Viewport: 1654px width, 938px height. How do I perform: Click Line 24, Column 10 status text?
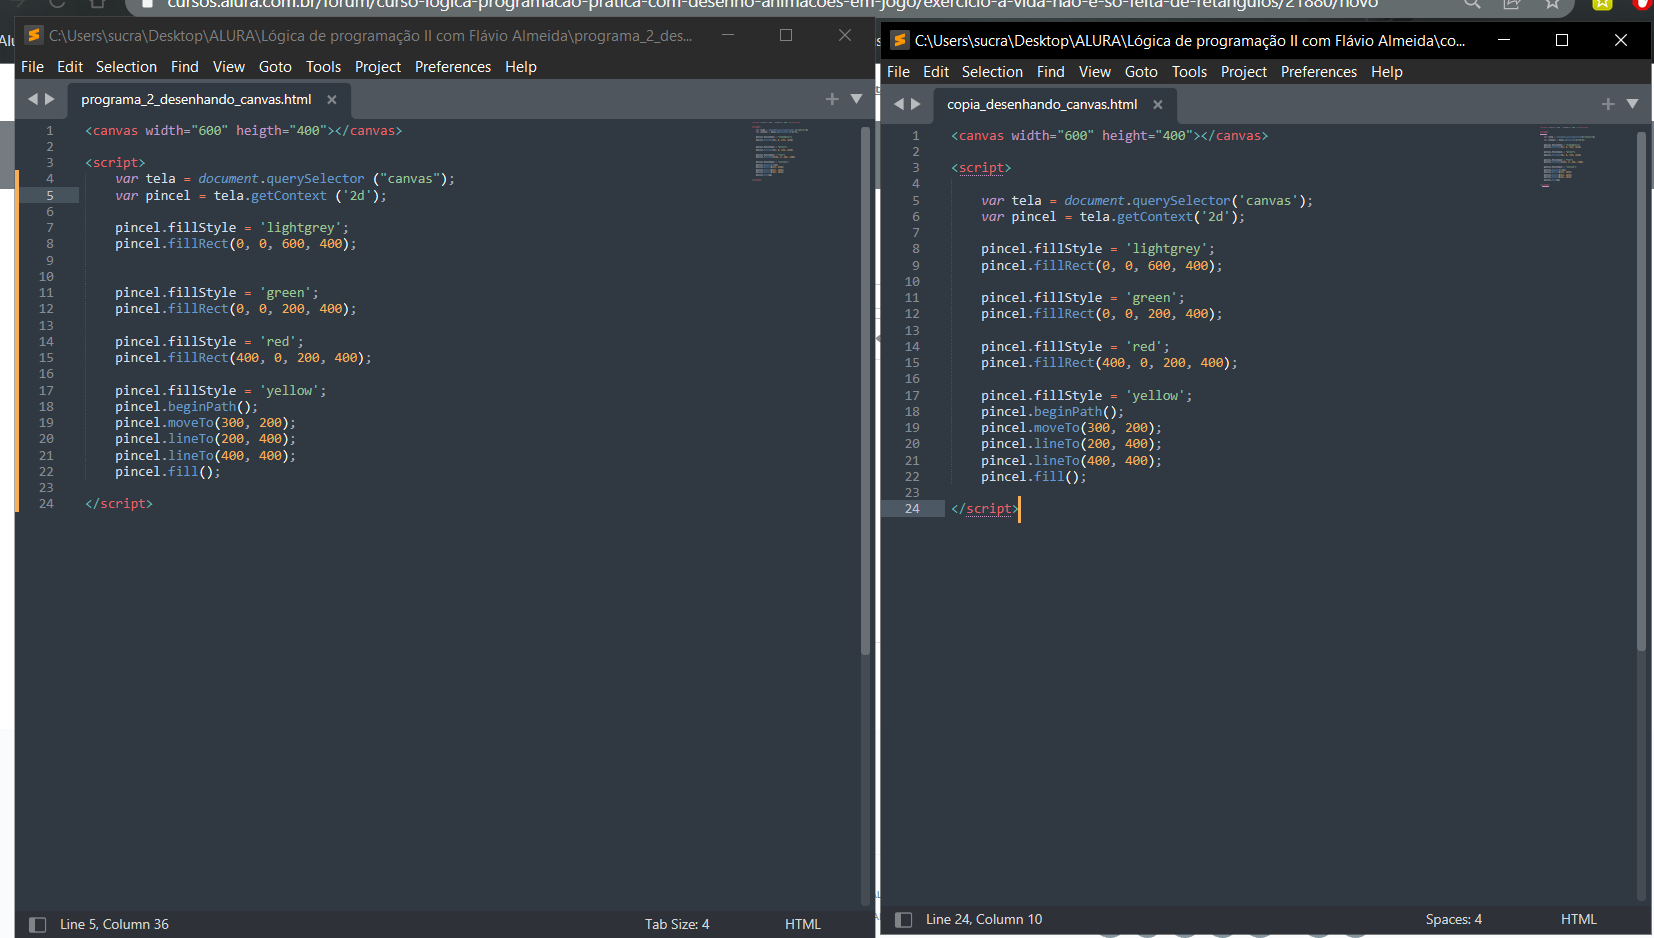pos(984,920)
